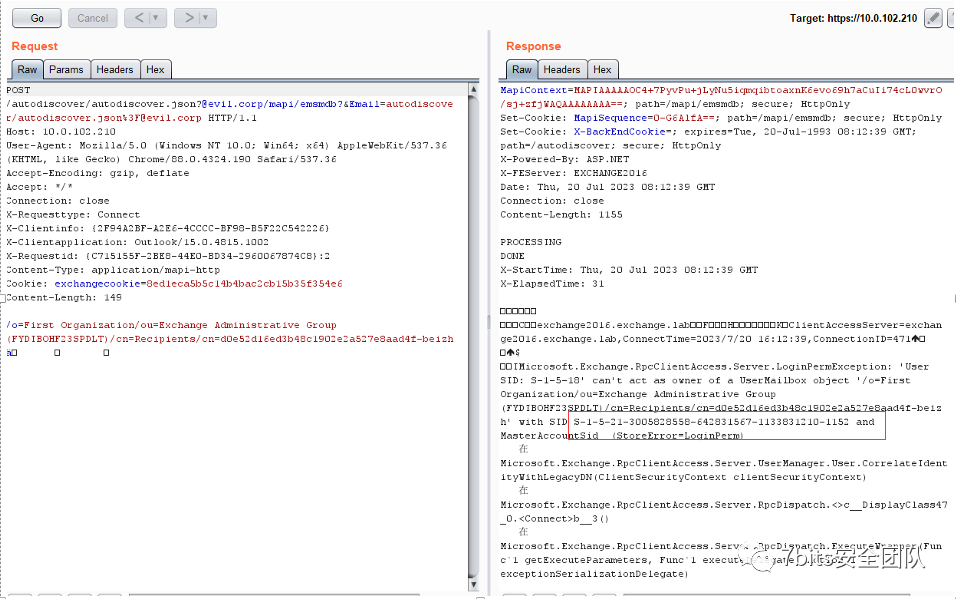Click the SID S-1-5-21 value text
The height and width of the screenshot is (599, 956).
tap(711, 422)
